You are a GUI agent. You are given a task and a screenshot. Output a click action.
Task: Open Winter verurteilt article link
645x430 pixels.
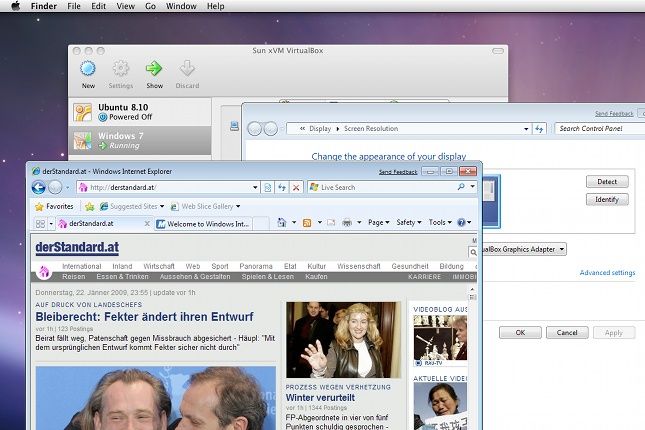(x=320, y=397)
